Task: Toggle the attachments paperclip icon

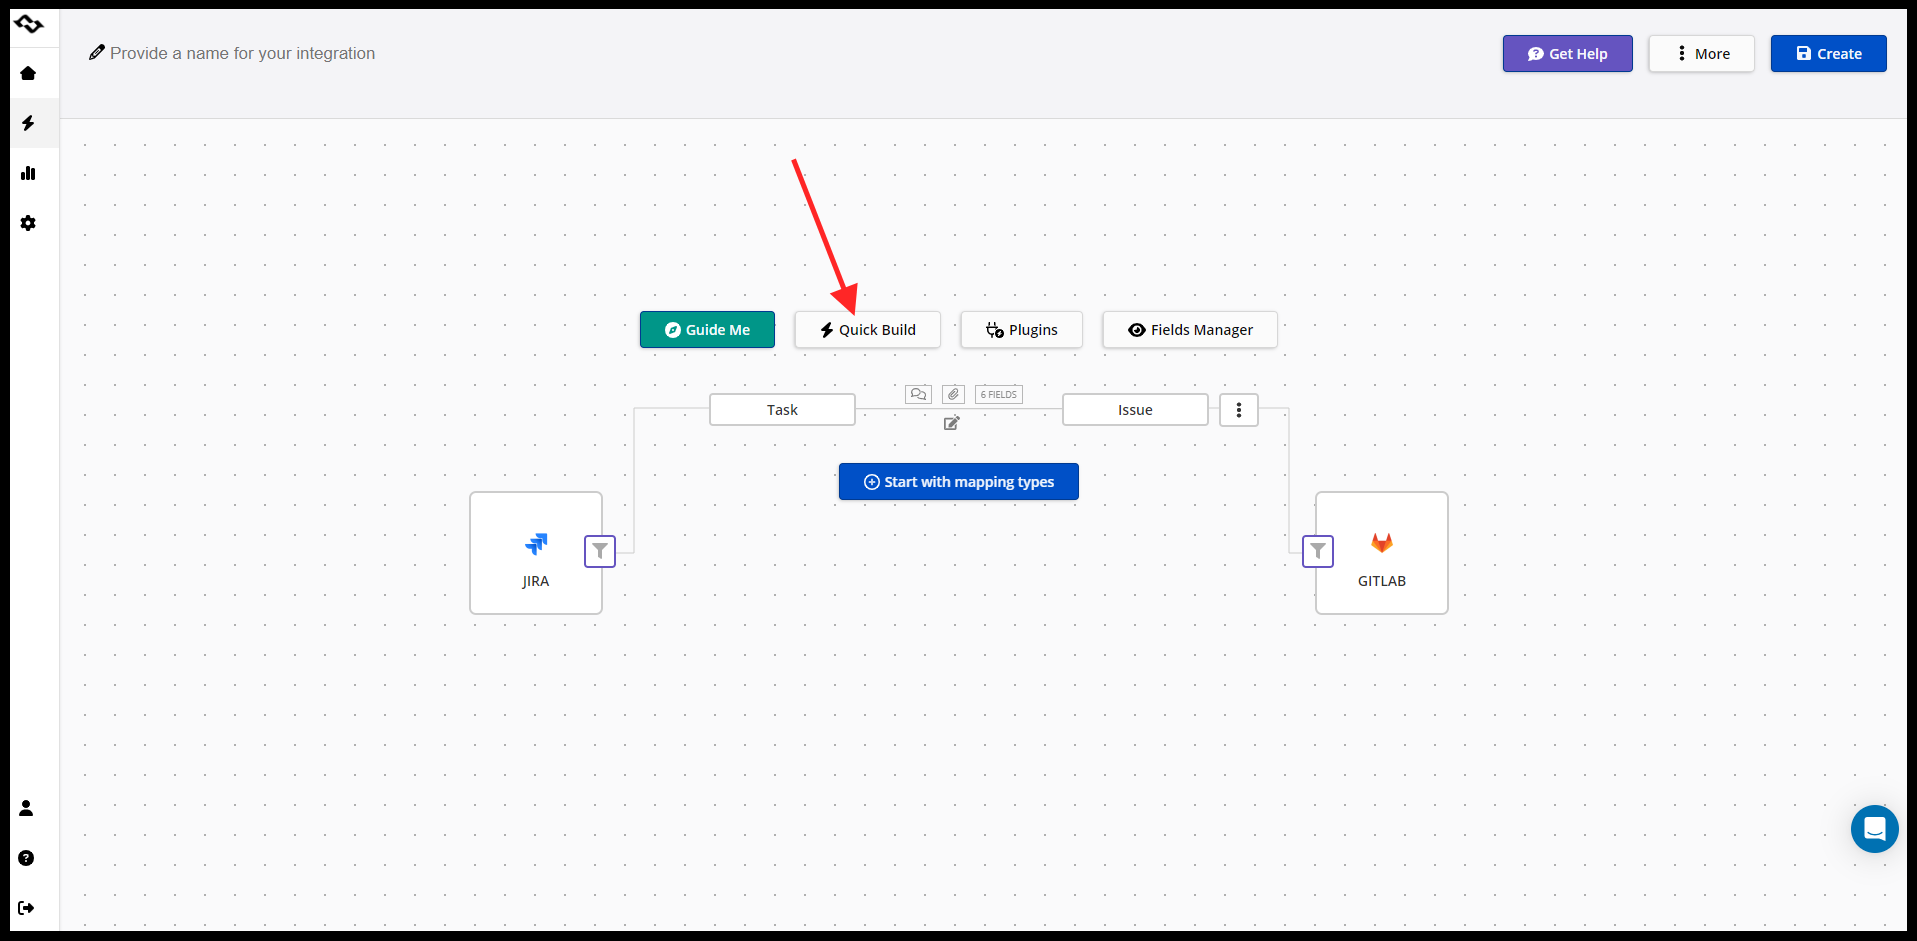Action: [x=953, y=394]
